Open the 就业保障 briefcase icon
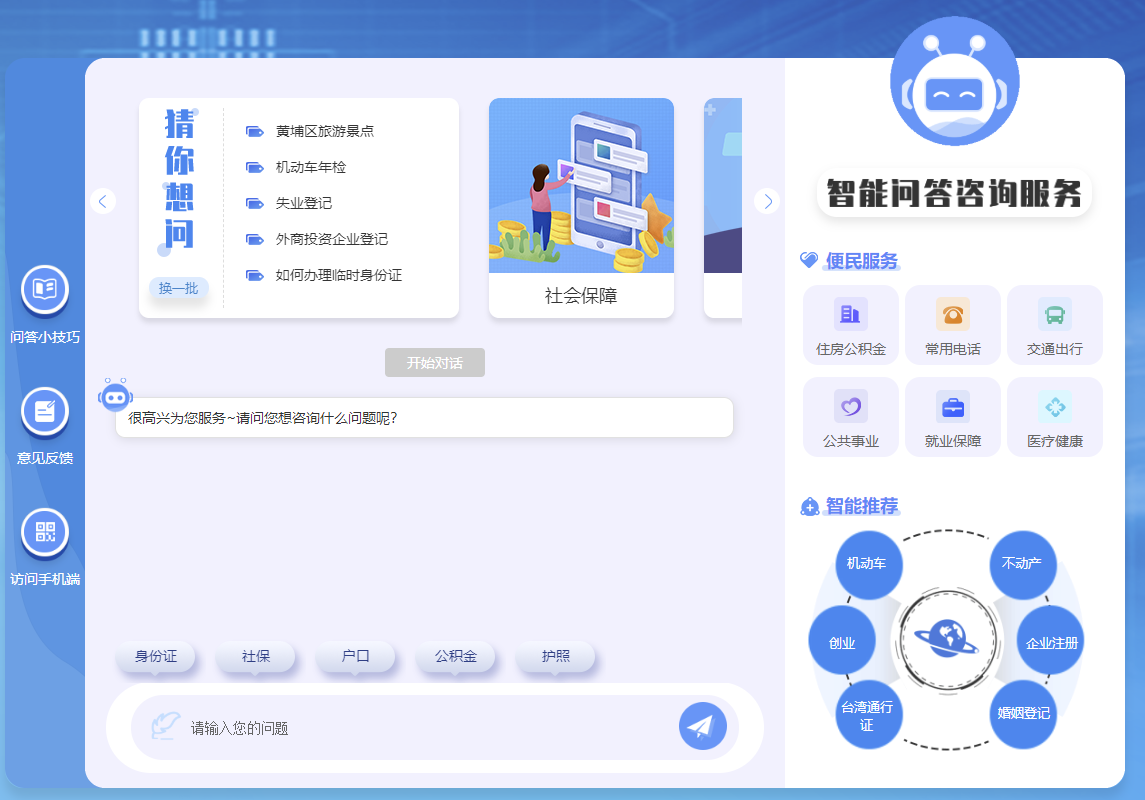The width and height of the screenshot is (1145, 800). pyautogui.click(x=953, y=407)
